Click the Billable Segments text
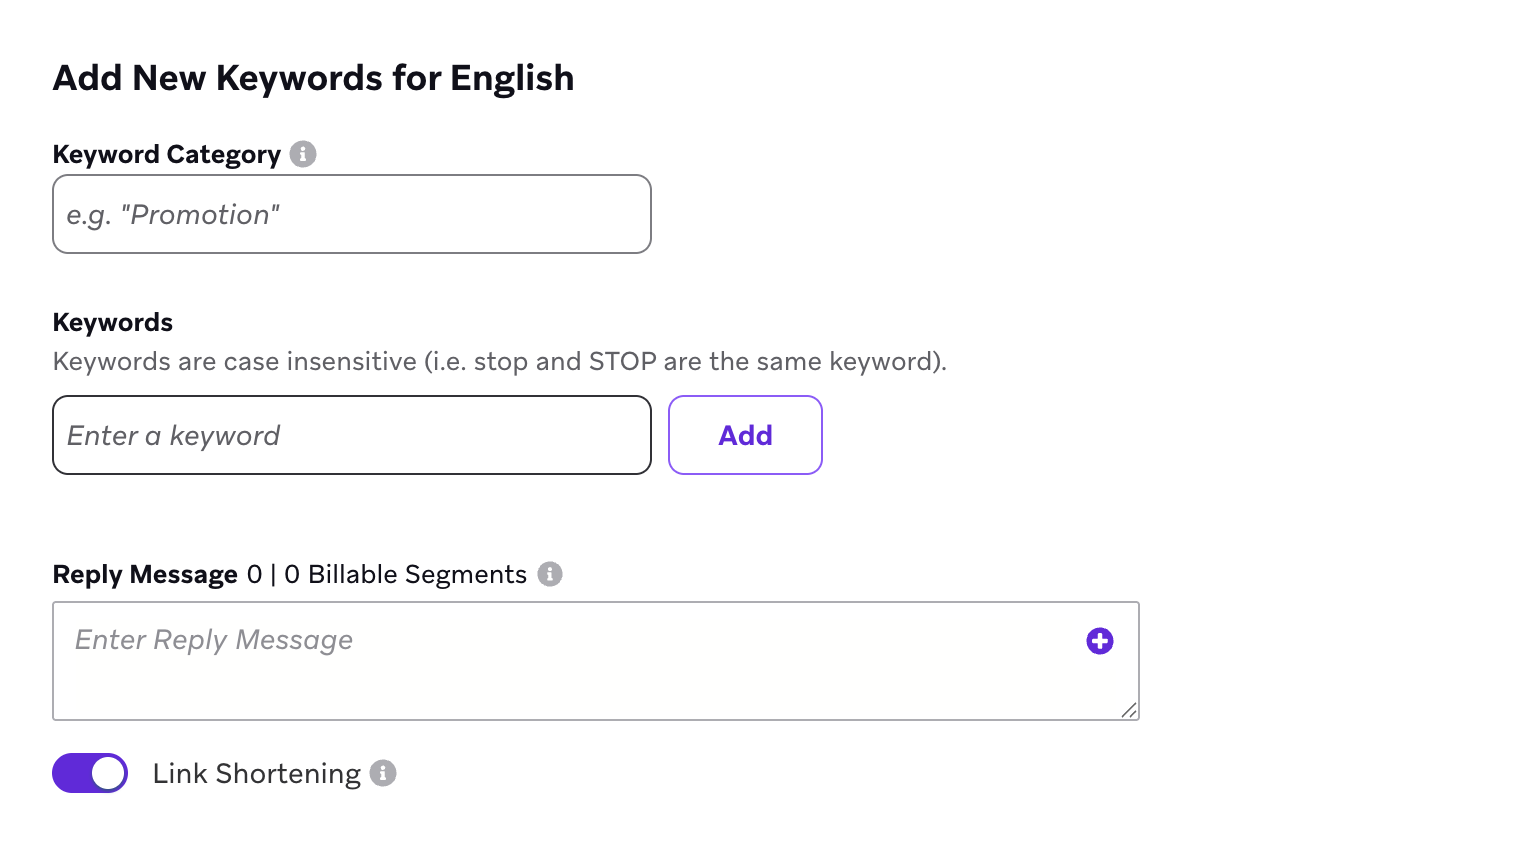1520x850 pixels. click(417, 575)
